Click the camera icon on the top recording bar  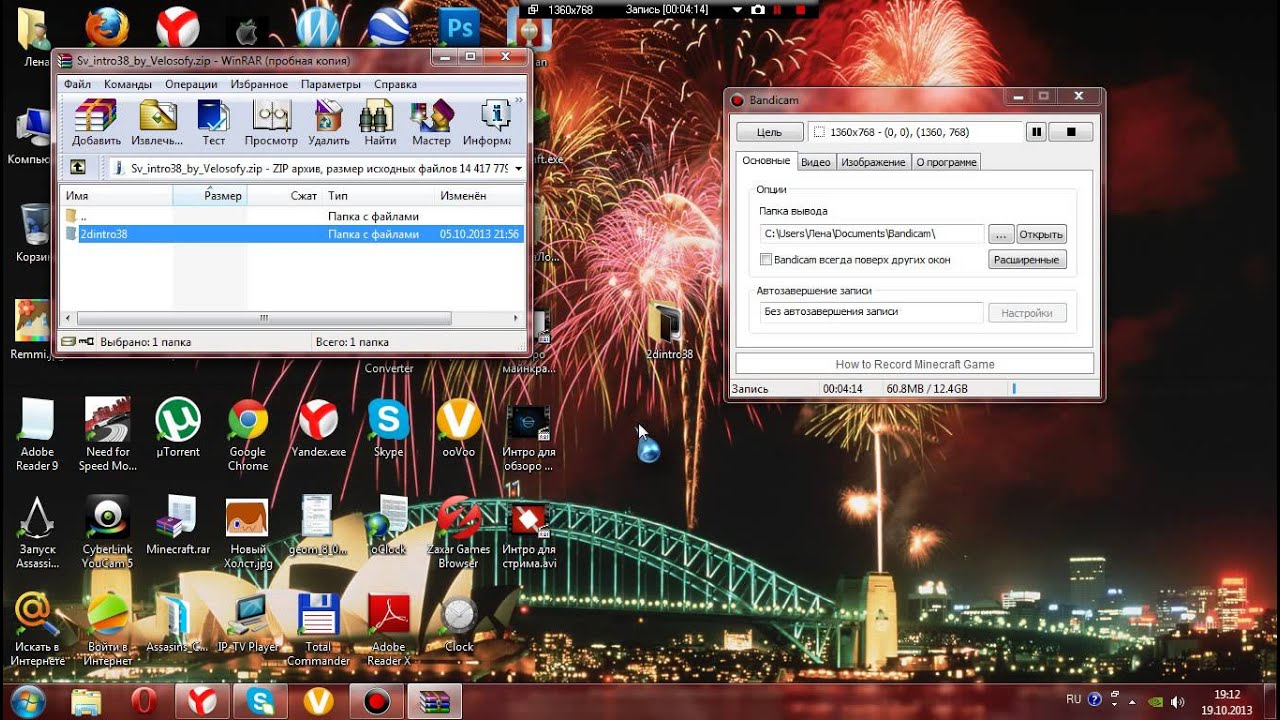(x=757, y=9)
